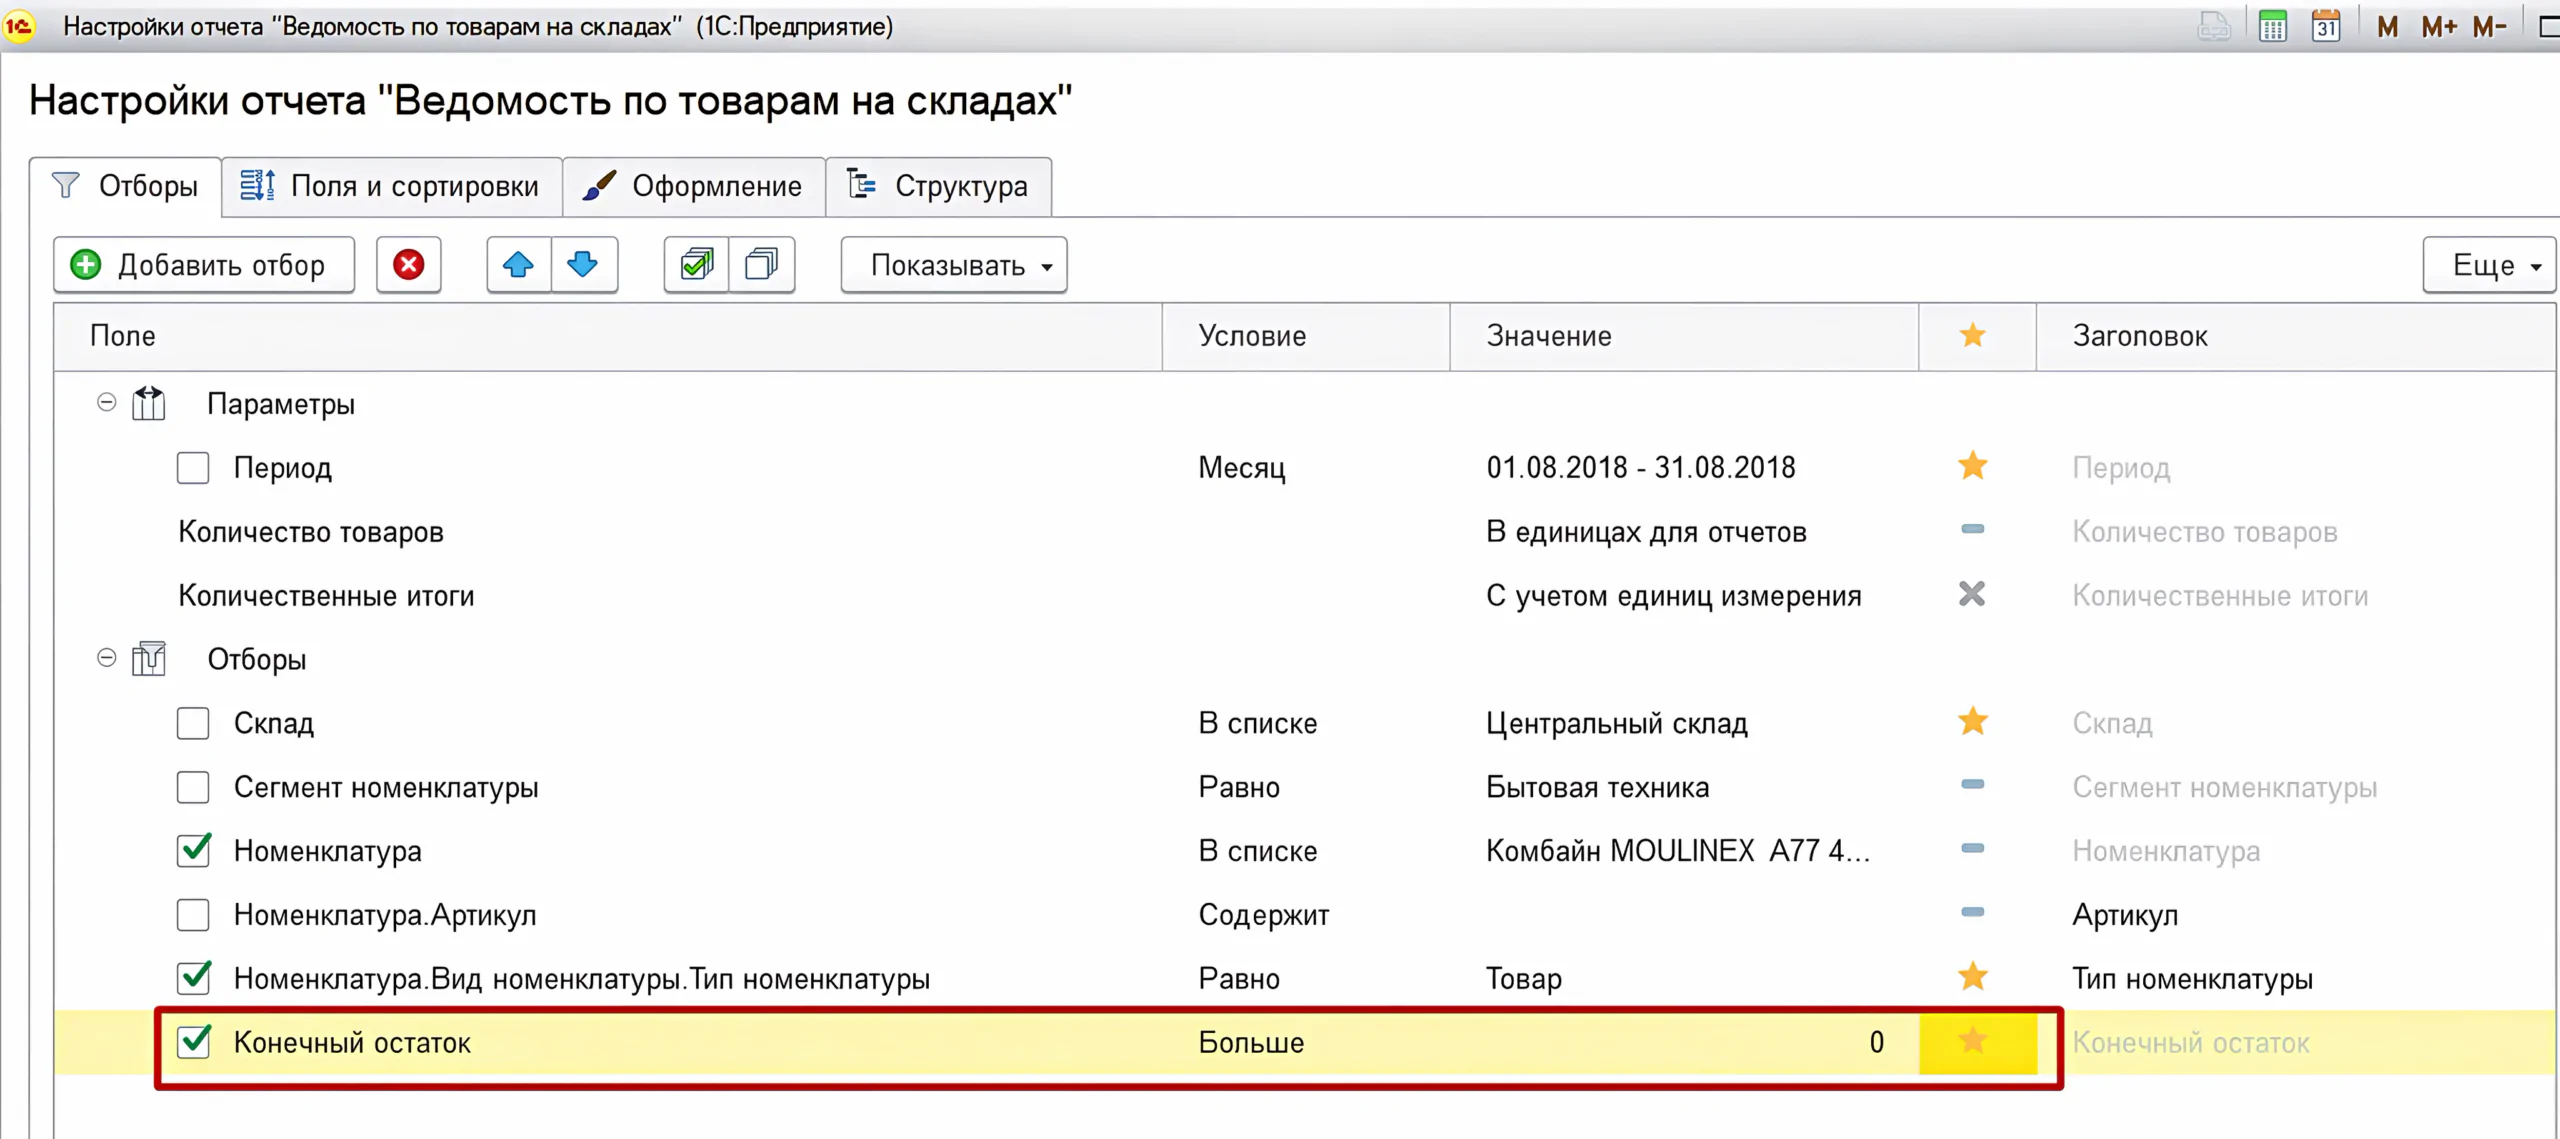This screenshot has width=2560, height=1139.
Task: Click the M memory button in title bar
Action: 2388,27
